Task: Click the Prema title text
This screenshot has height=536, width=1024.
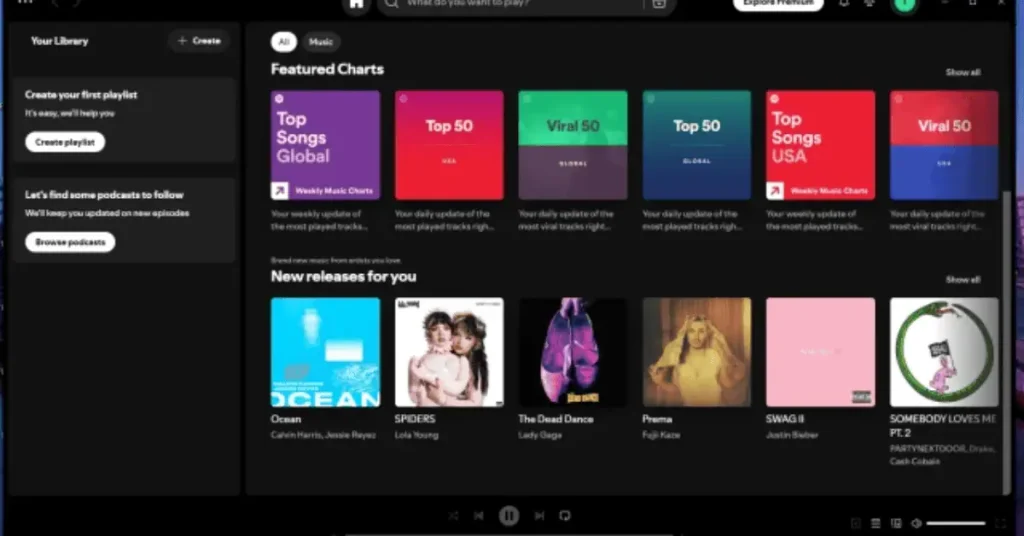Action: tap(657, 419)
